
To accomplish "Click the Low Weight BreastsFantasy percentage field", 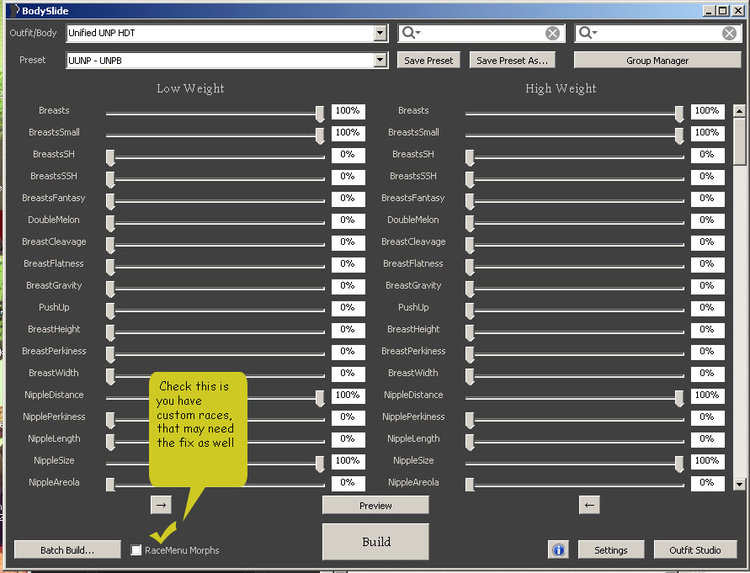I will click(348, 198).
